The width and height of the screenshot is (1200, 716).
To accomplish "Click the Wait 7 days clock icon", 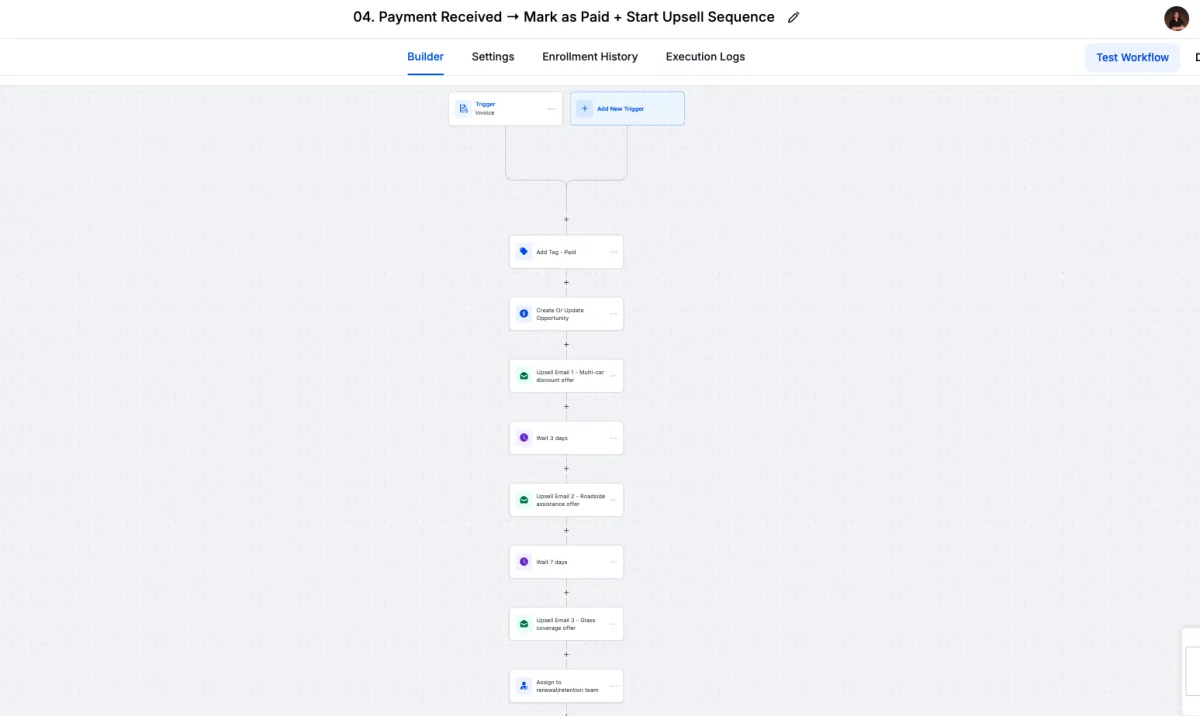I will pos(523,562).
